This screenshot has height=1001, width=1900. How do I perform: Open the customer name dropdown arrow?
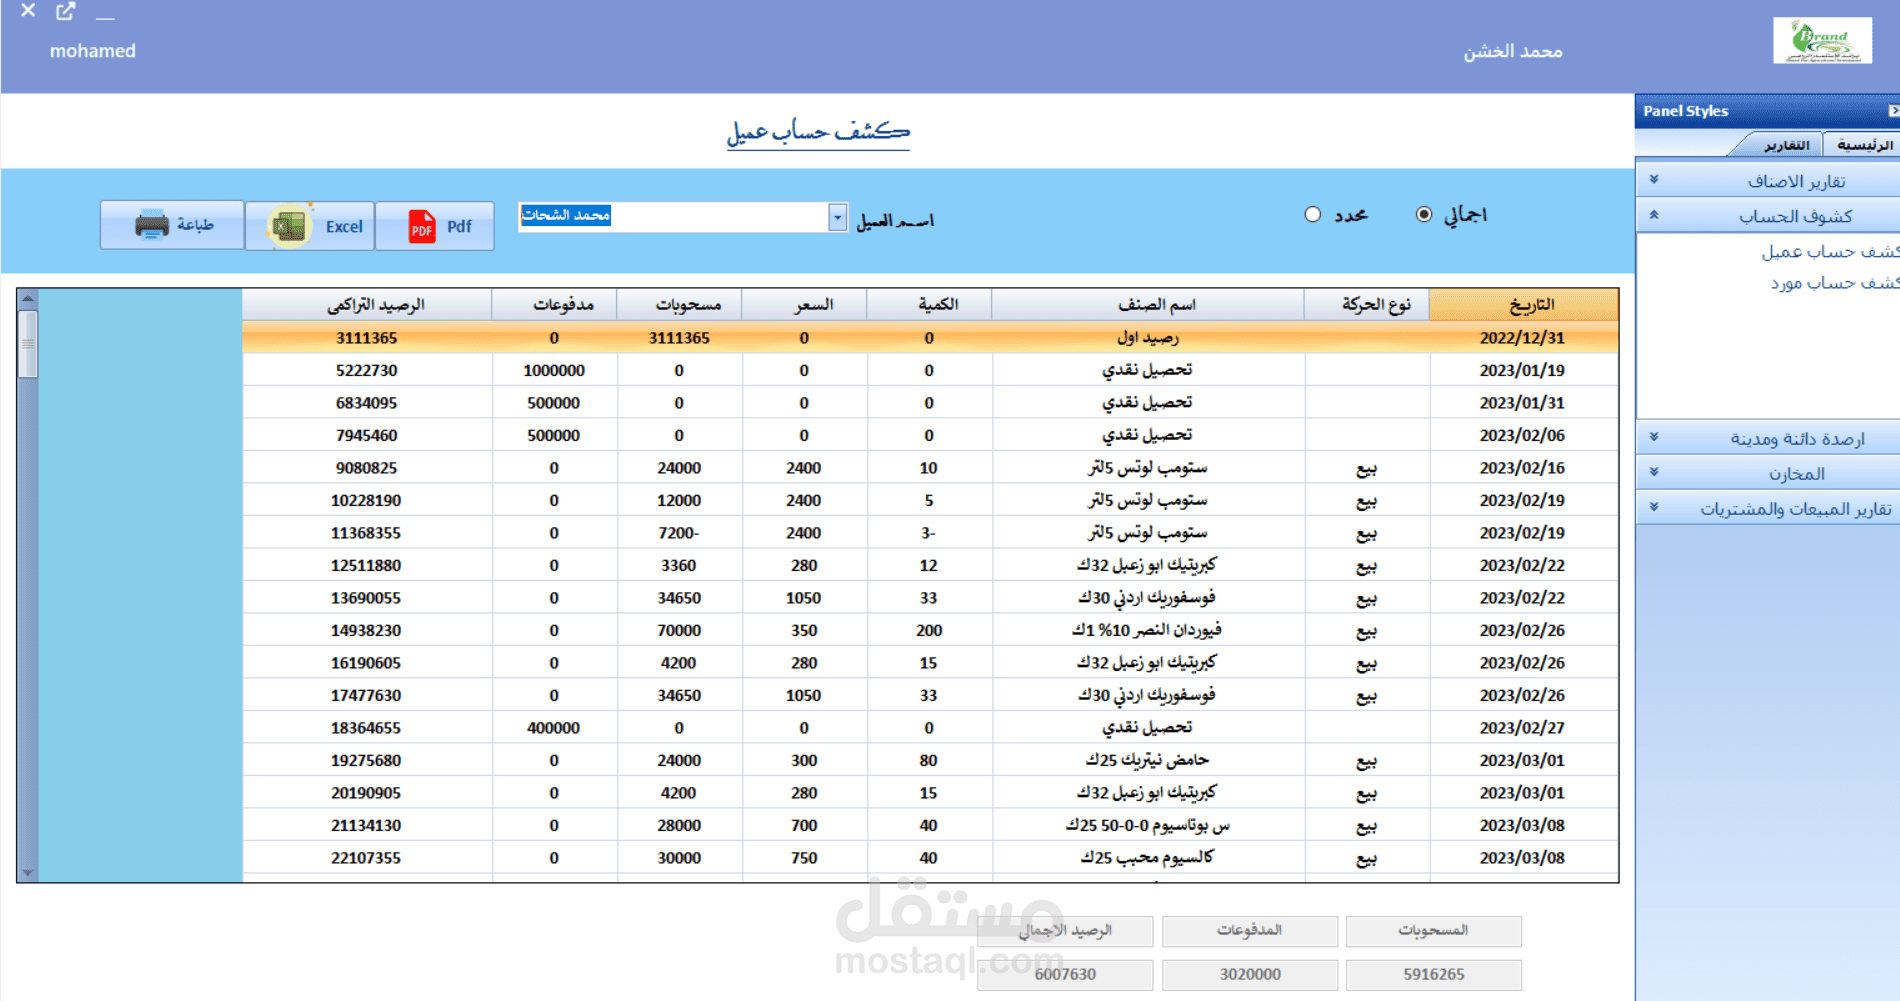[837, 217]
